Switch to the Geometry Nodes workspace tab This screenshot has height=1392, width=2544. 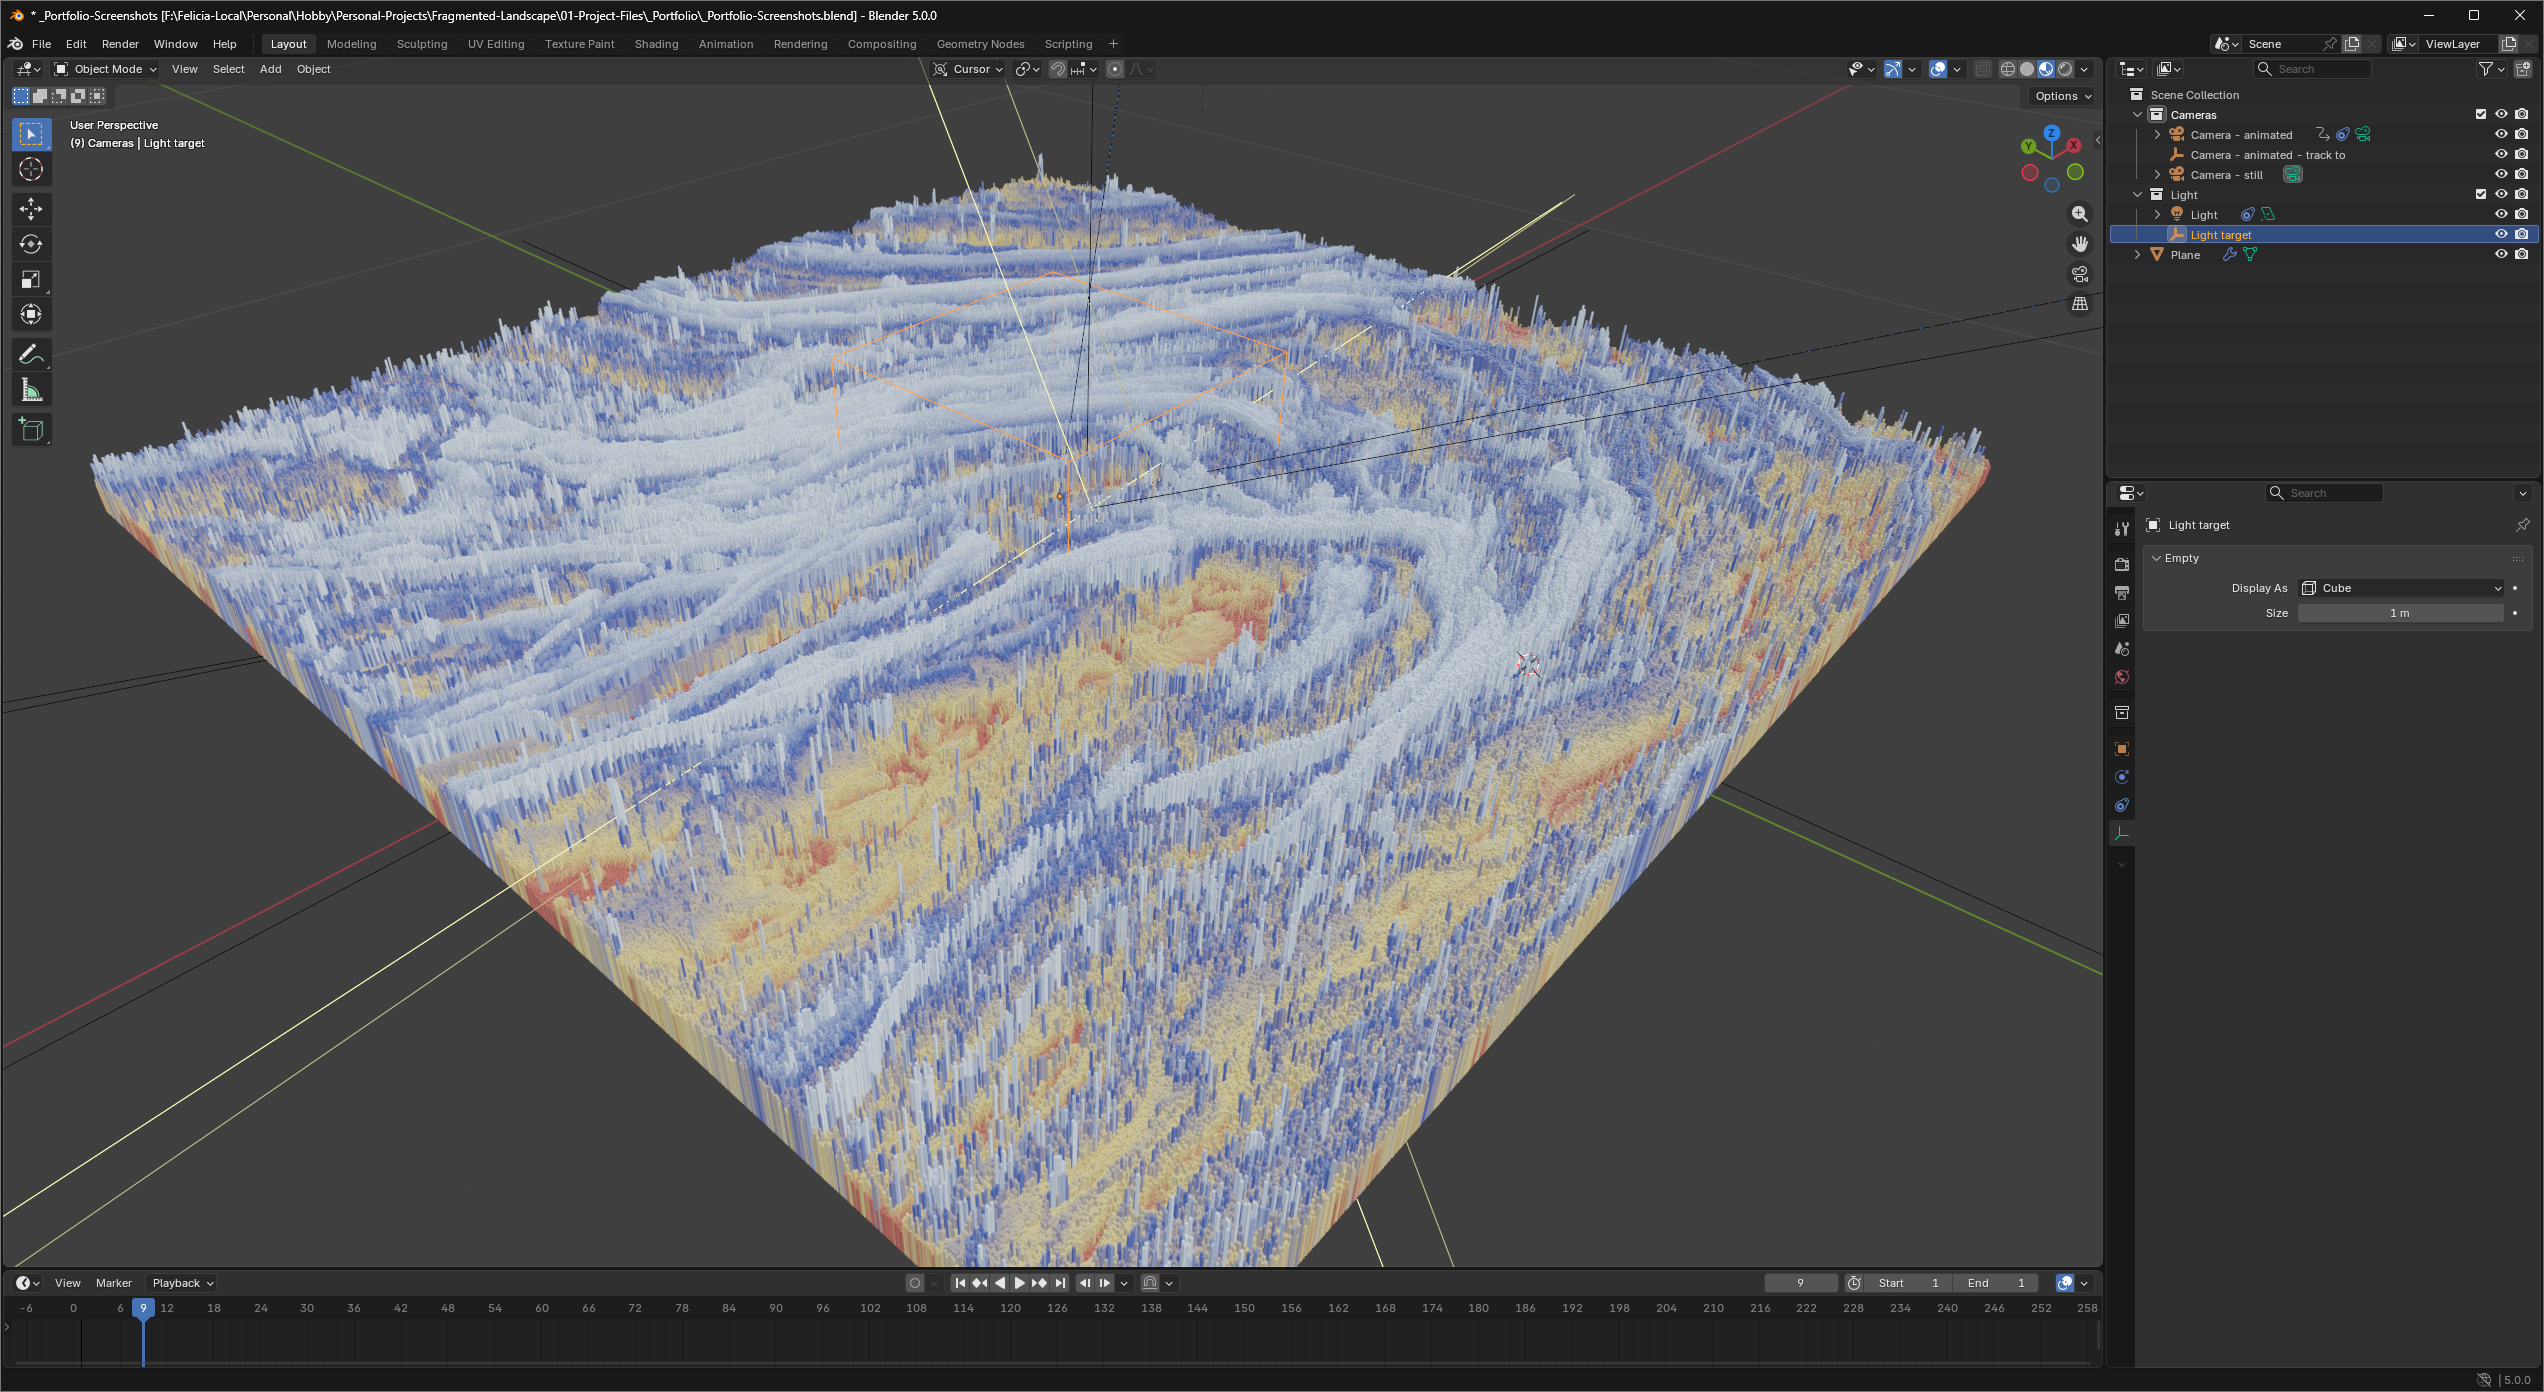(x=980, y=44)
